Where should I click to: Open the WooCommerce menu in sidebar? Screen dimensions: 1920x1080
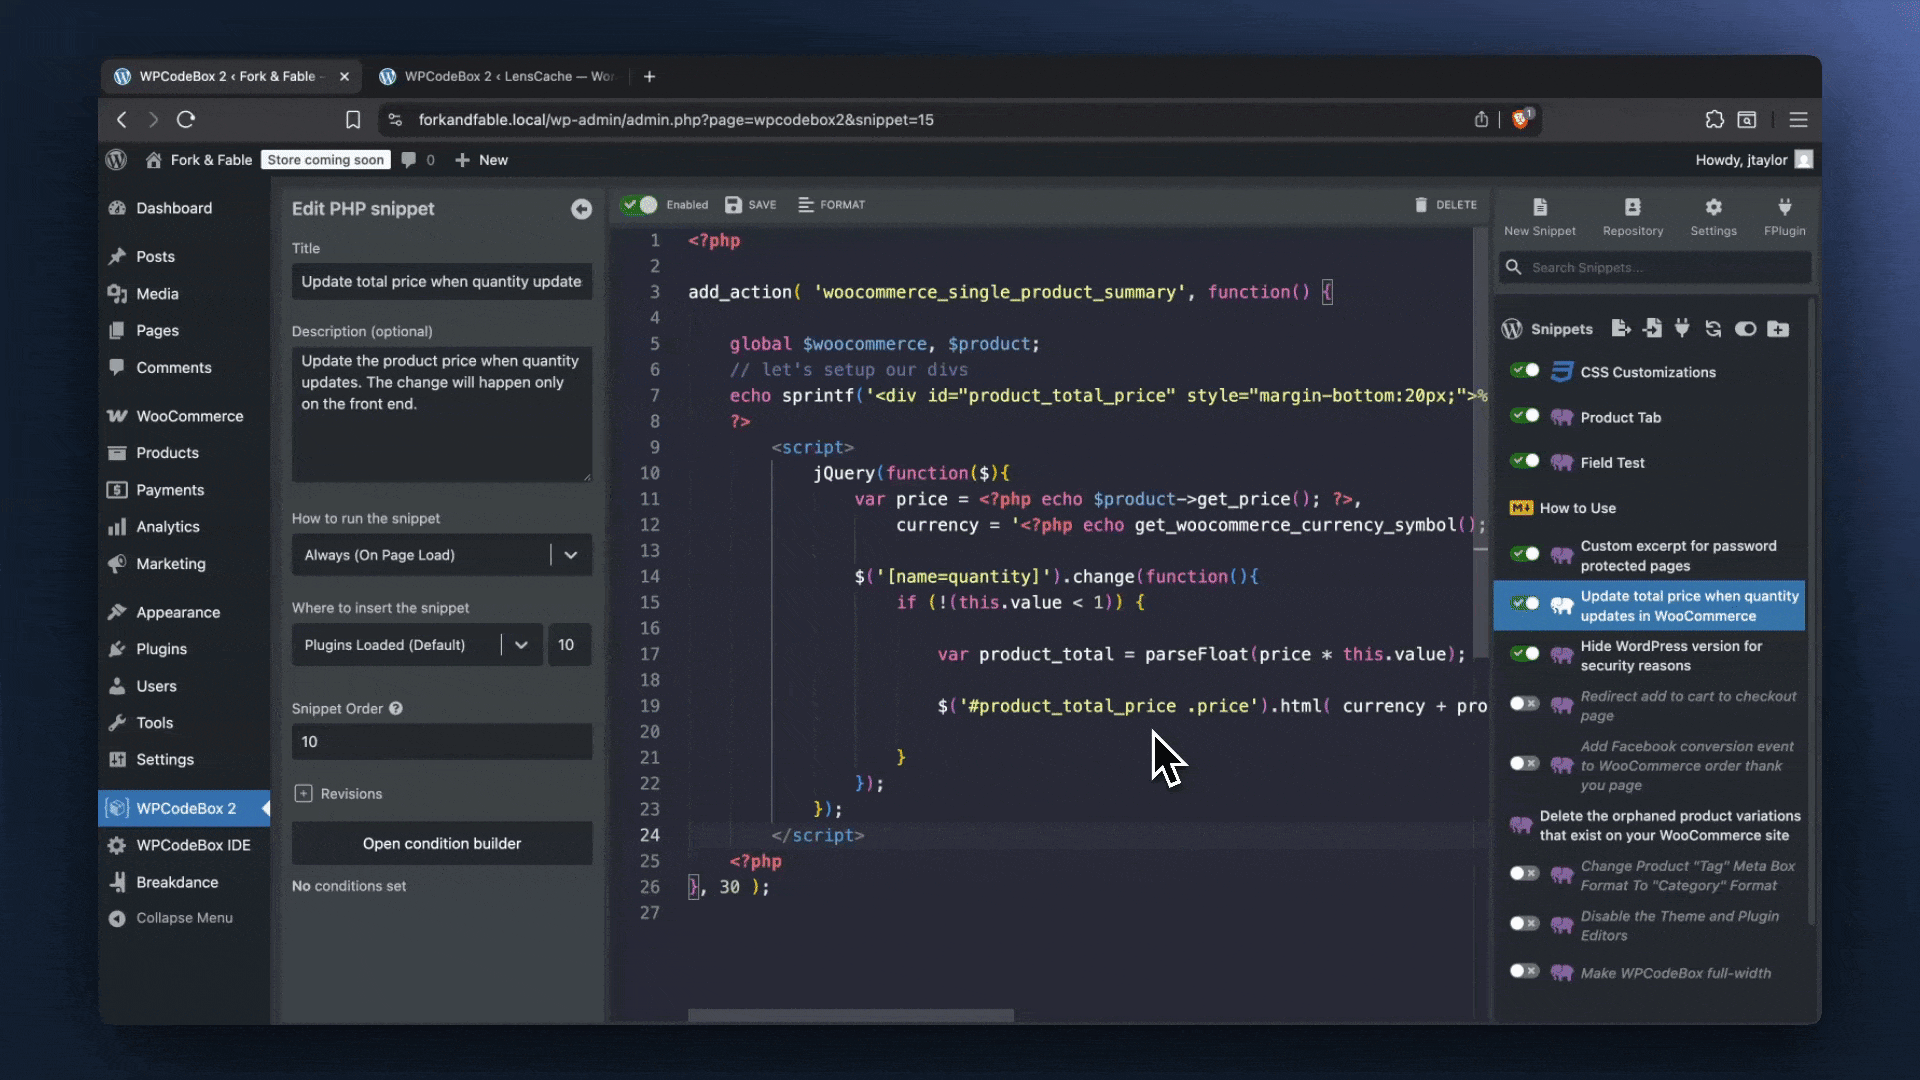pos(184,416)
